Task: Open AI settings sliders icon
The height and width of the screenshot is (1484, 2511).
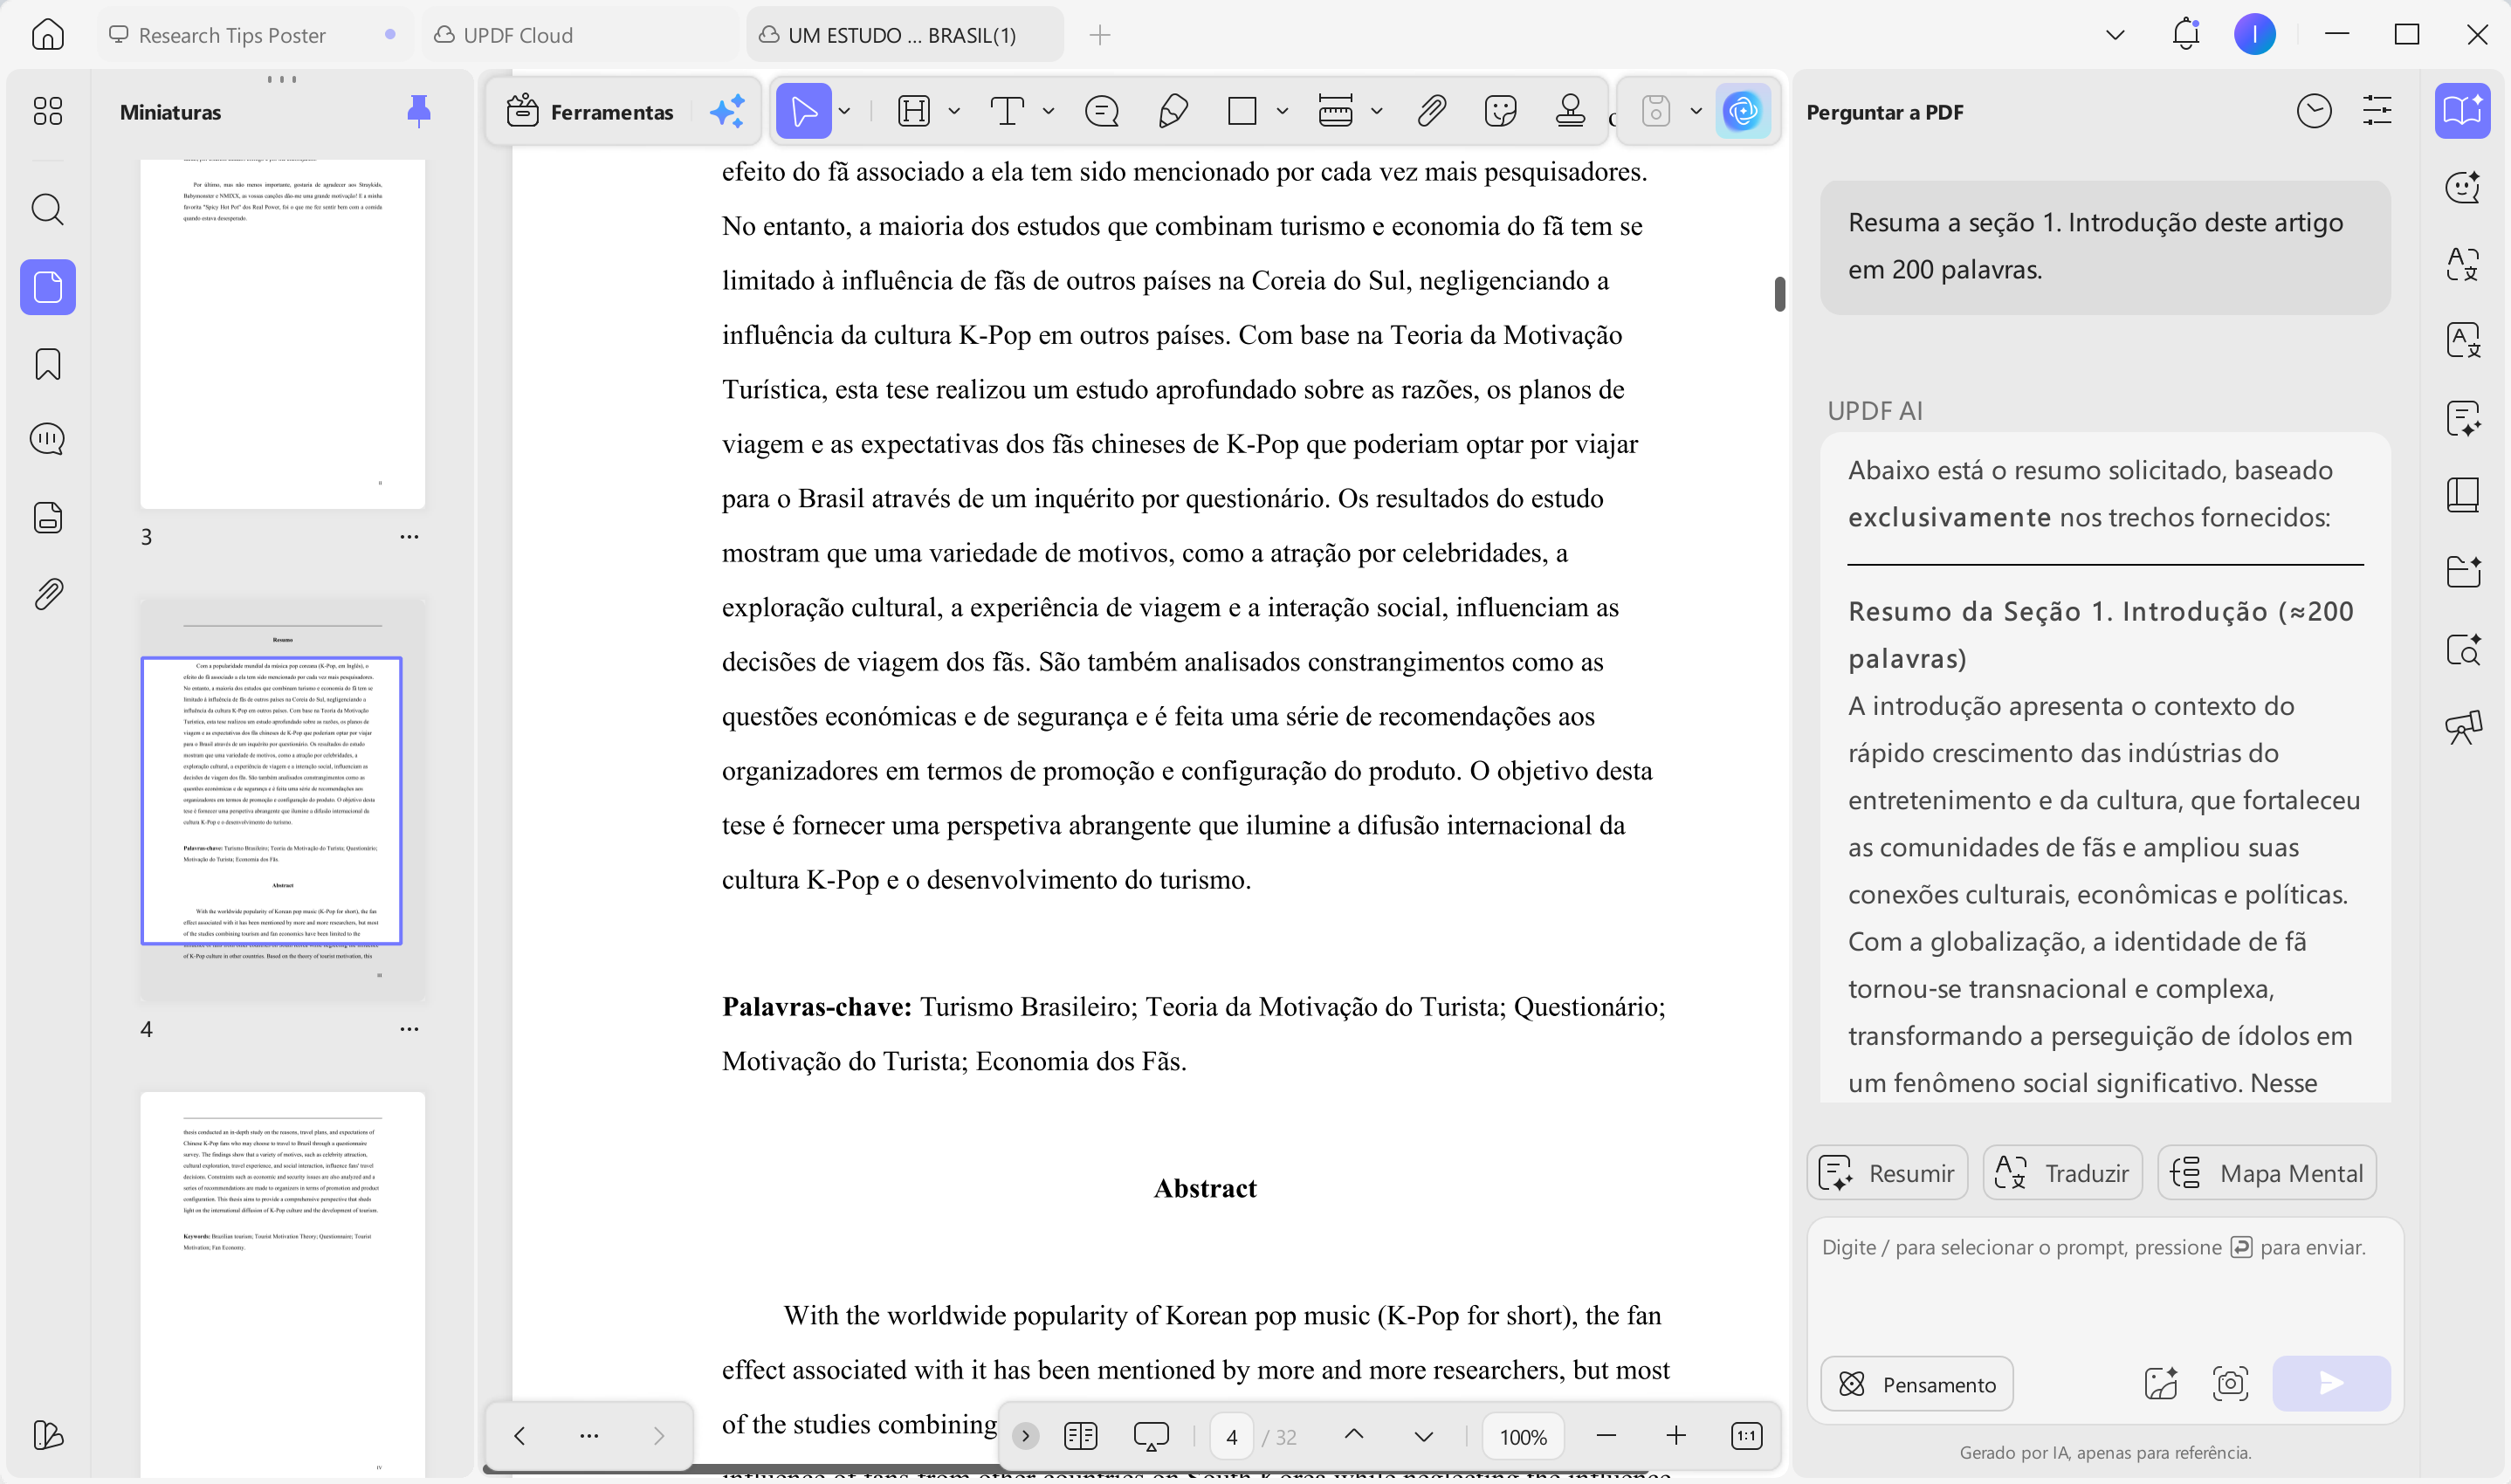Action: tap(2377, 111)
